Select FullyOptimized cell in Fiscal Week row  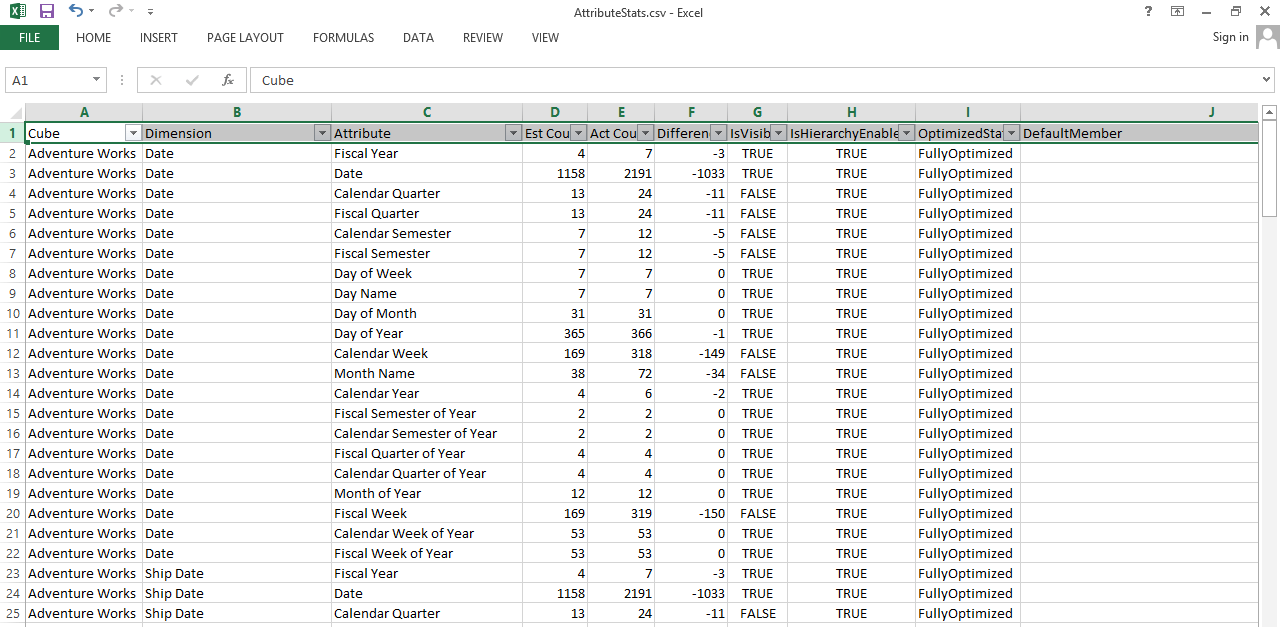click(968, 513)
